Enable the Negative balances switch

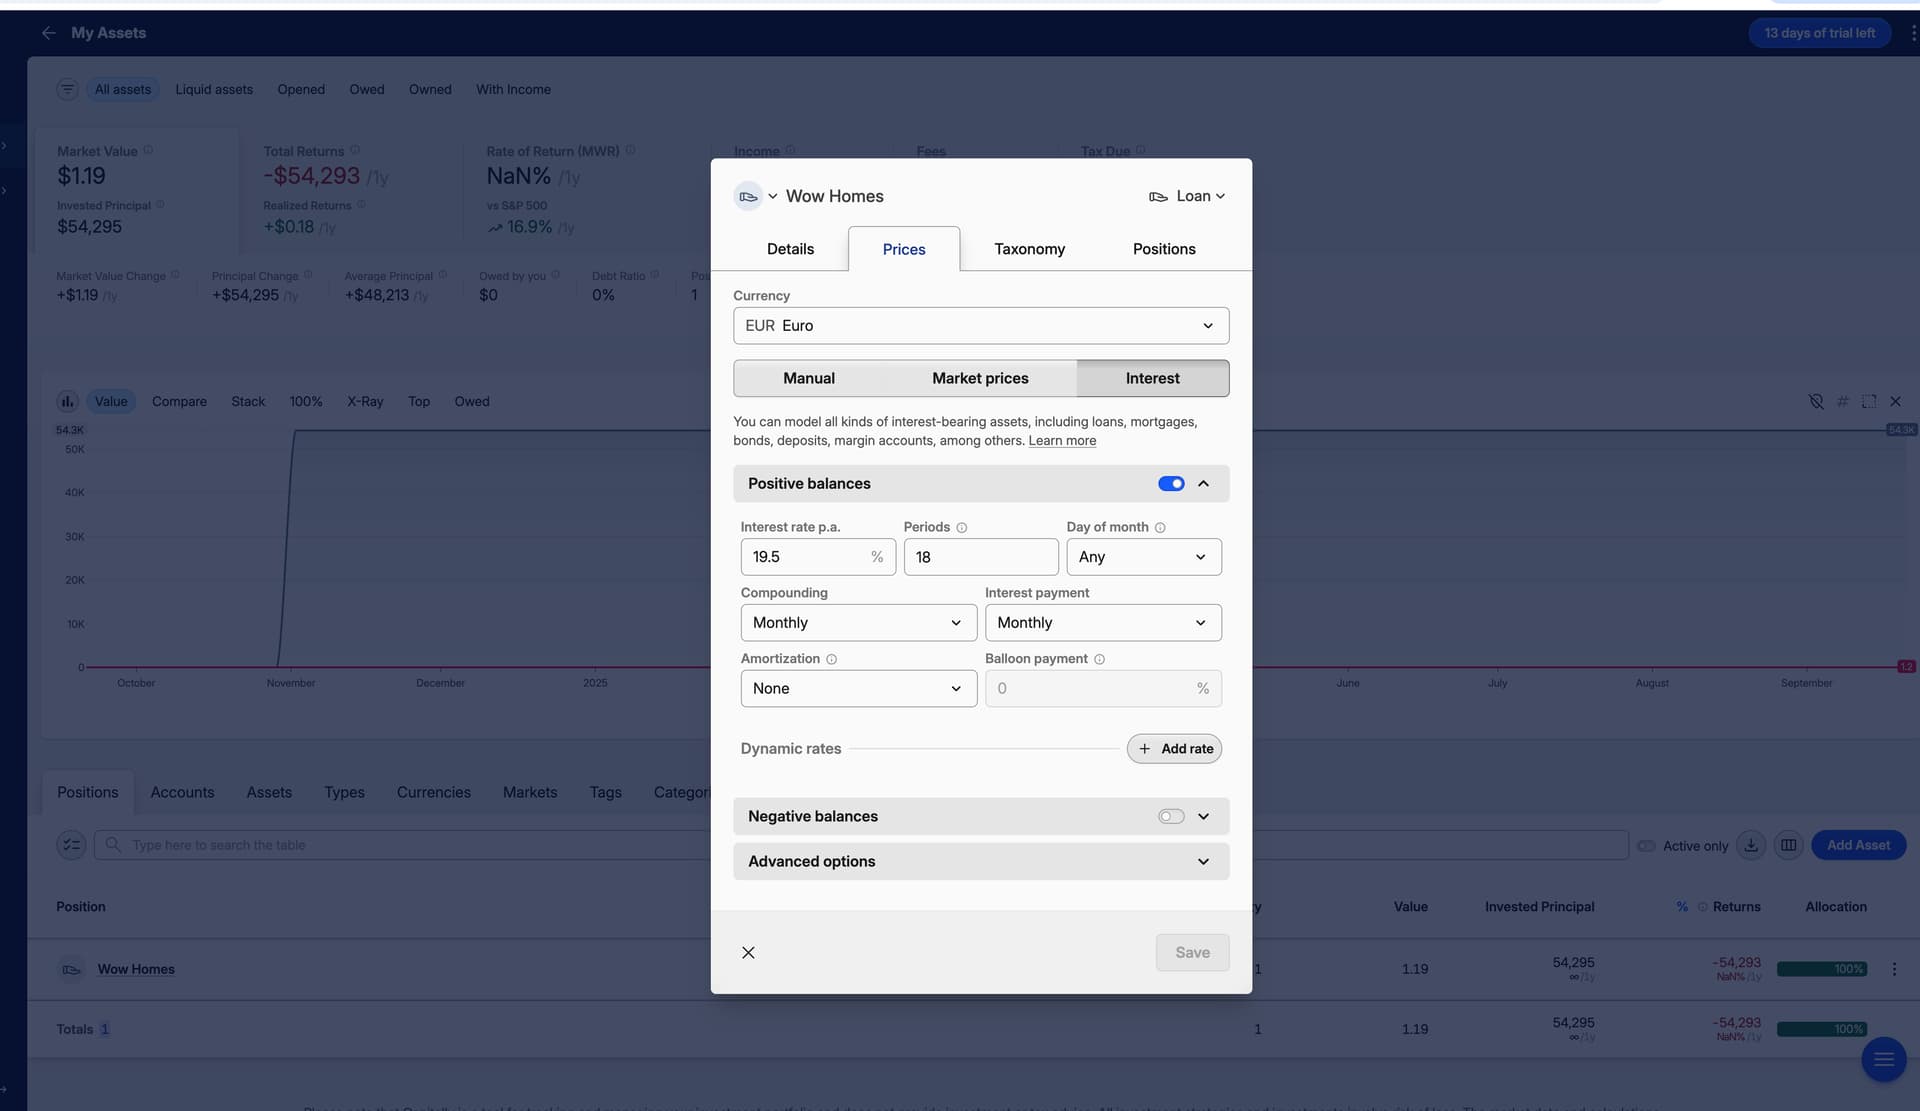coord(1171,816)
